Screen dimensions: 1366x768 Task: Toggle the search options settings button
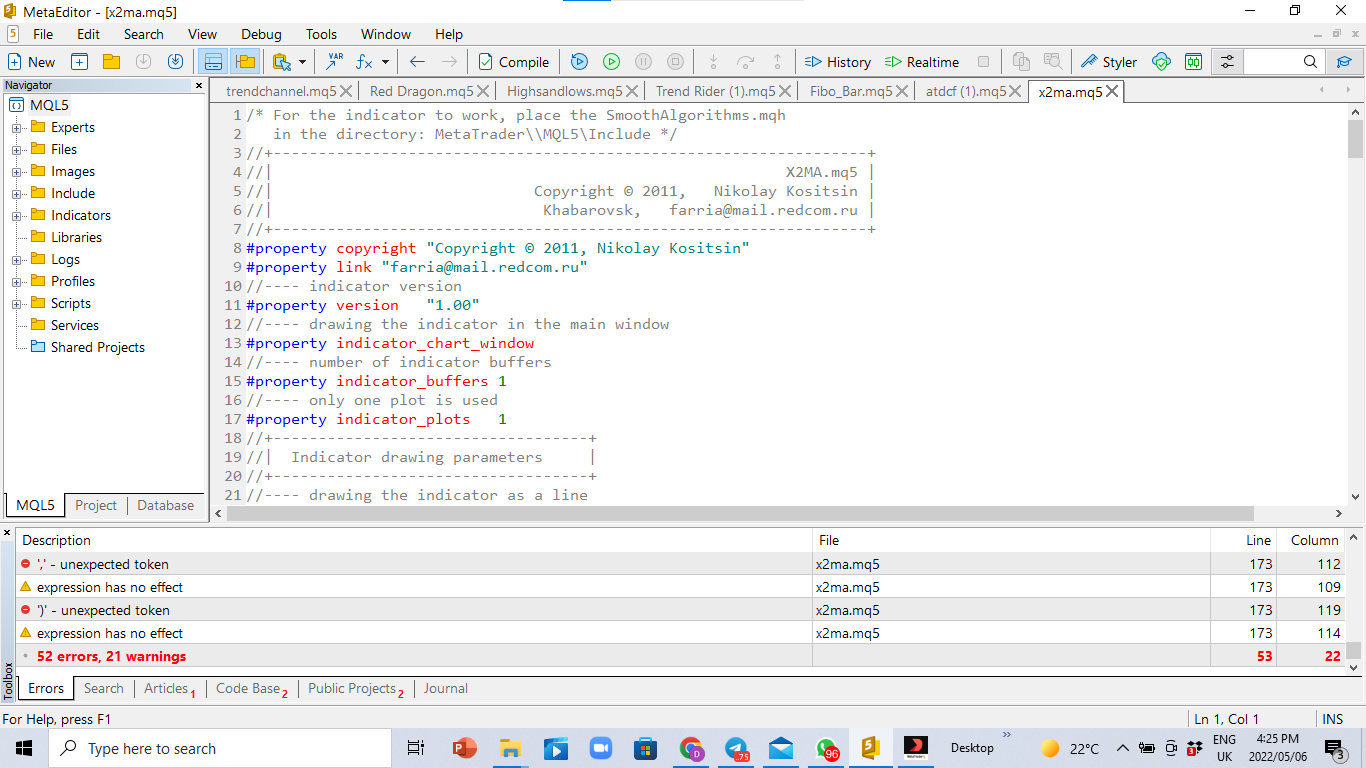tap(1227, 62)
